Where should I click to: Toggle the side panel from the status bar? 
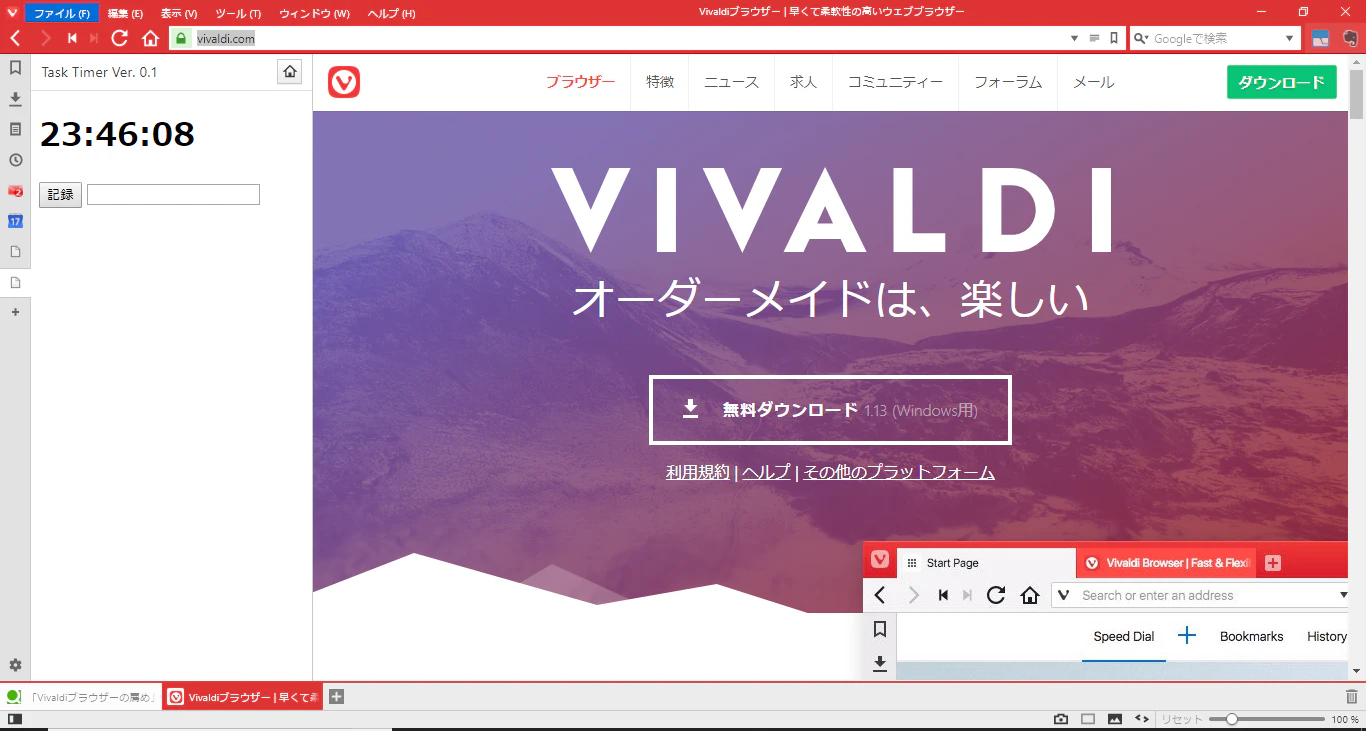pyautogui.click(x=15, y=720)
